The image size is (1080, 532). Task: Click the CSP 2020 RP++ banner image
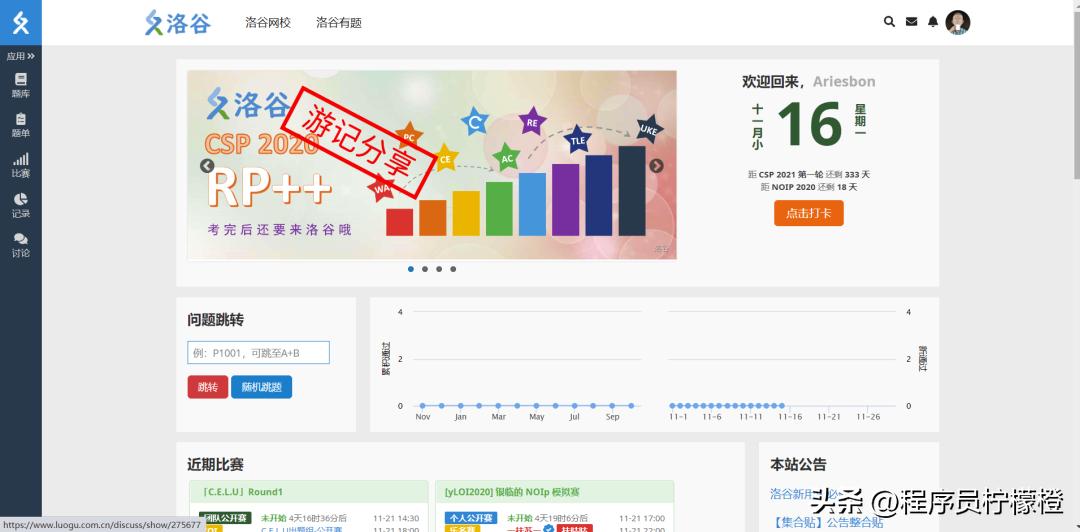[x=432, y=165]
